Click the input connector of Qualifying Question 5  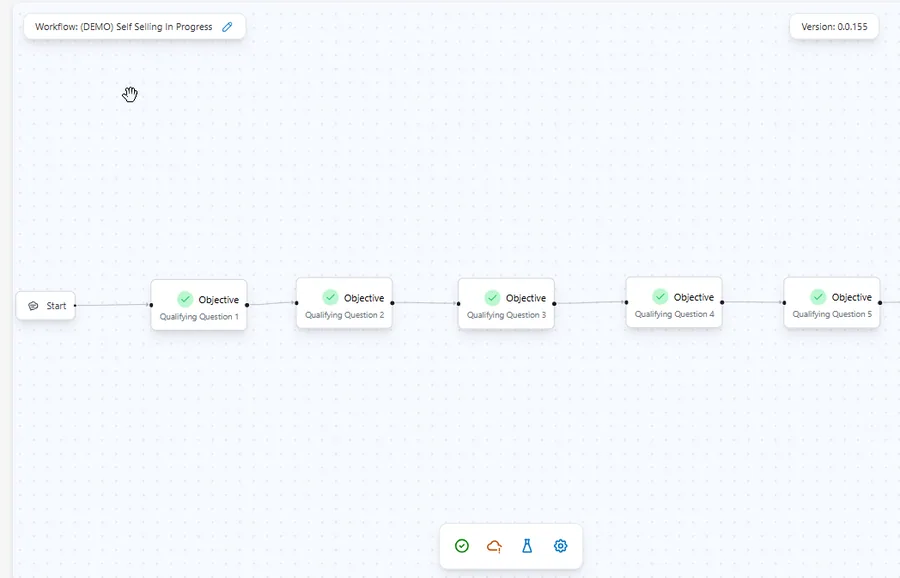pyautogui.click(x=784, y=302)
